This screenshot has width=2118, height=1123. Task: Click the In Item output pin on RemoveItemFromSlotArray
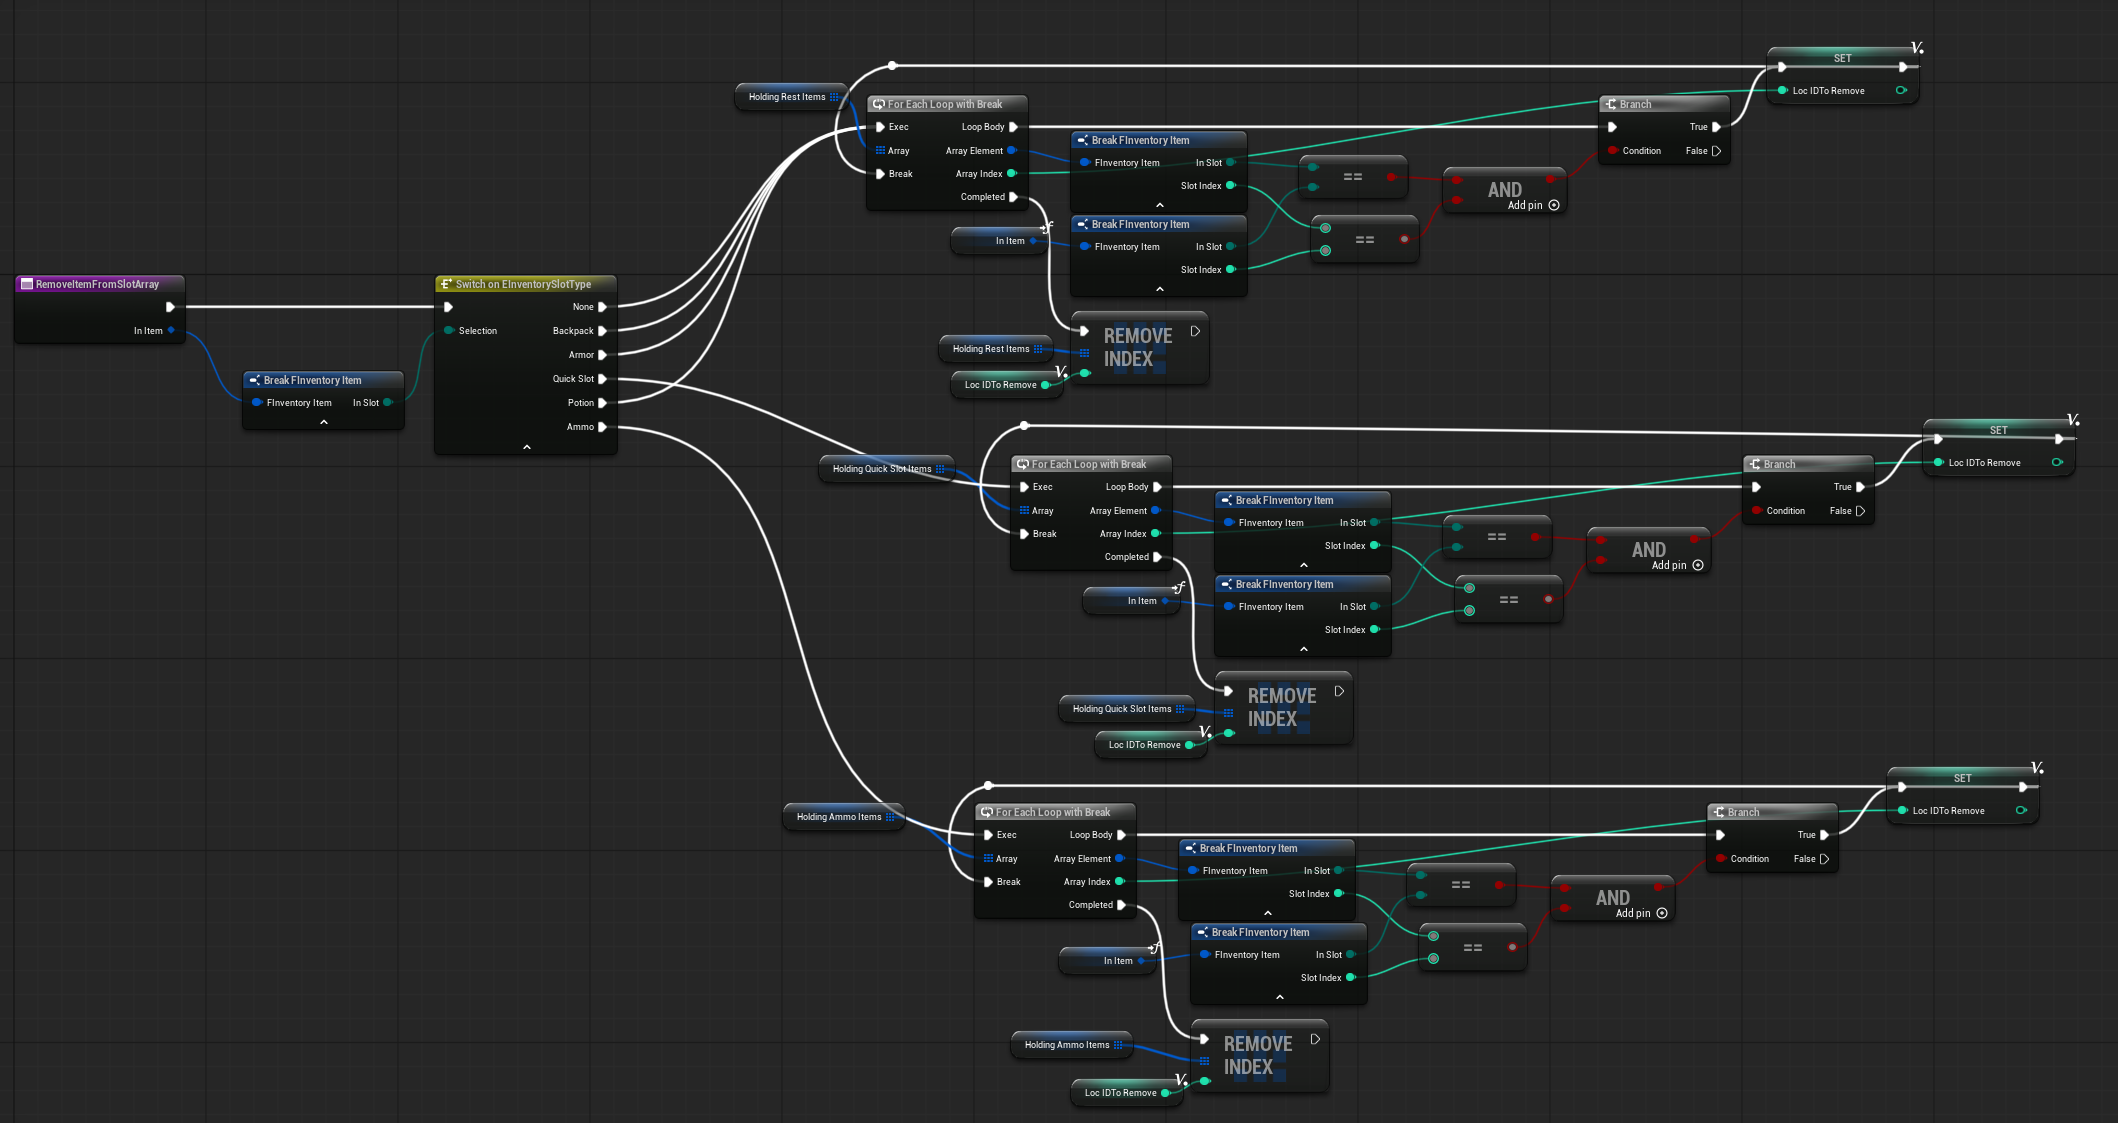pos(172,331)
